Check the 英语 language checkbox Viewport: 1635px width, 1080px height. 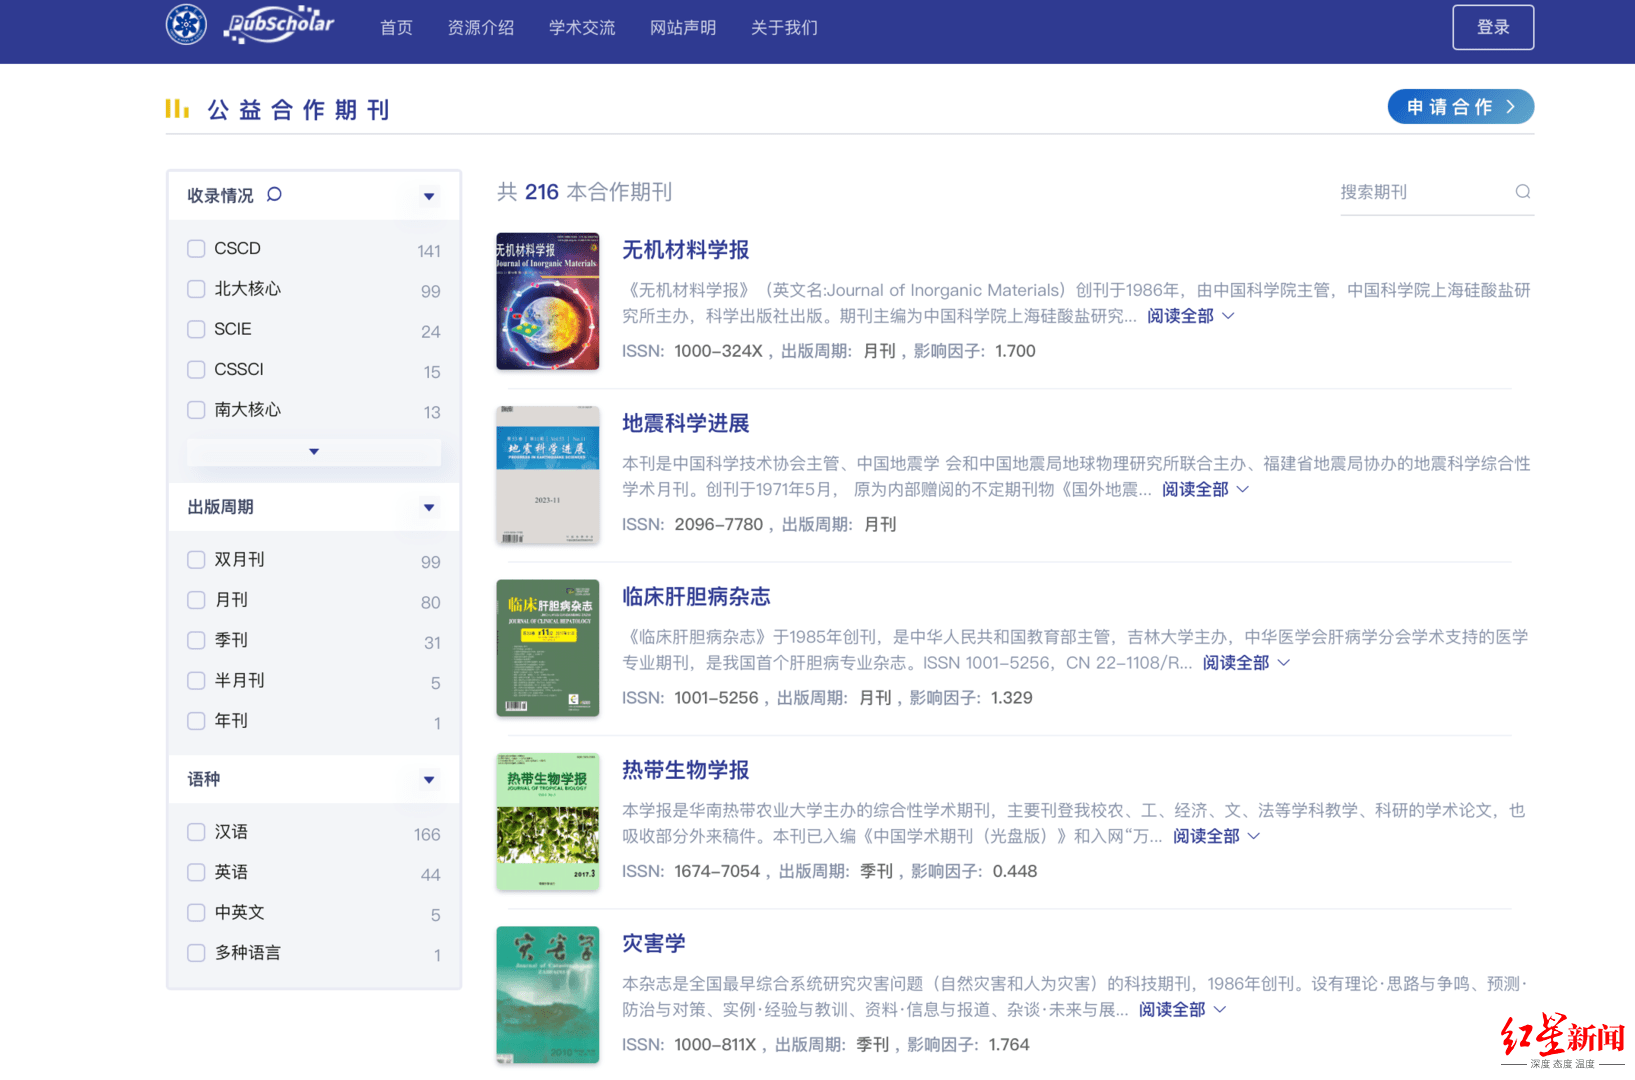(196, 872)
